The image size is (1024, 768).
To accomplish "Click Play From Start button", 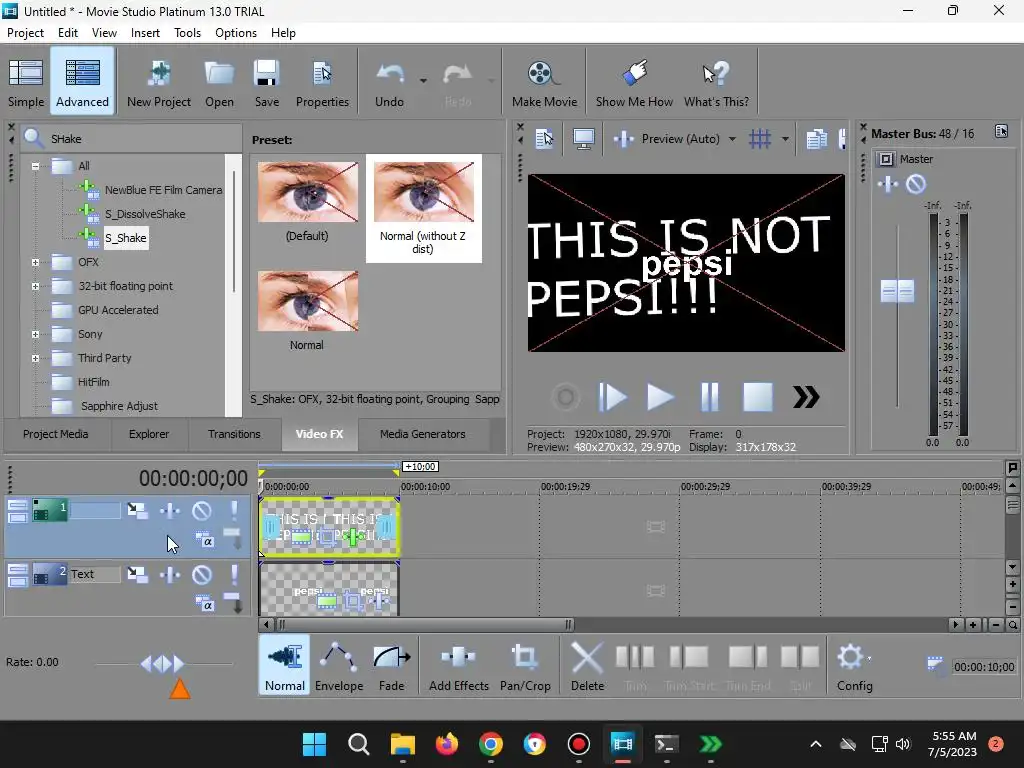I will (612, 396).
